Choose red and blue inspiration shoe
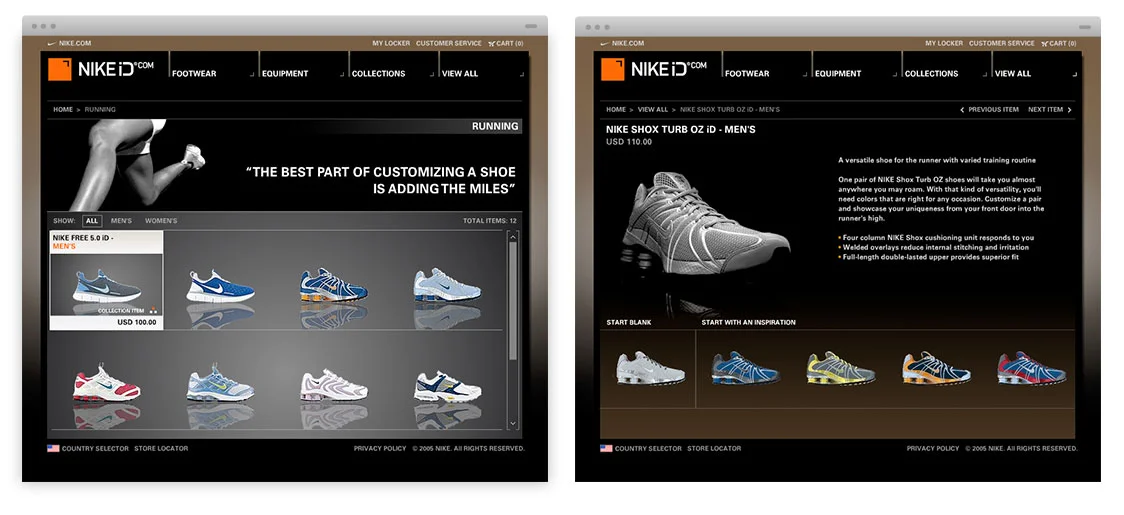The height and width of the screenshot is (515, 1124). (x=1032, y=368)
